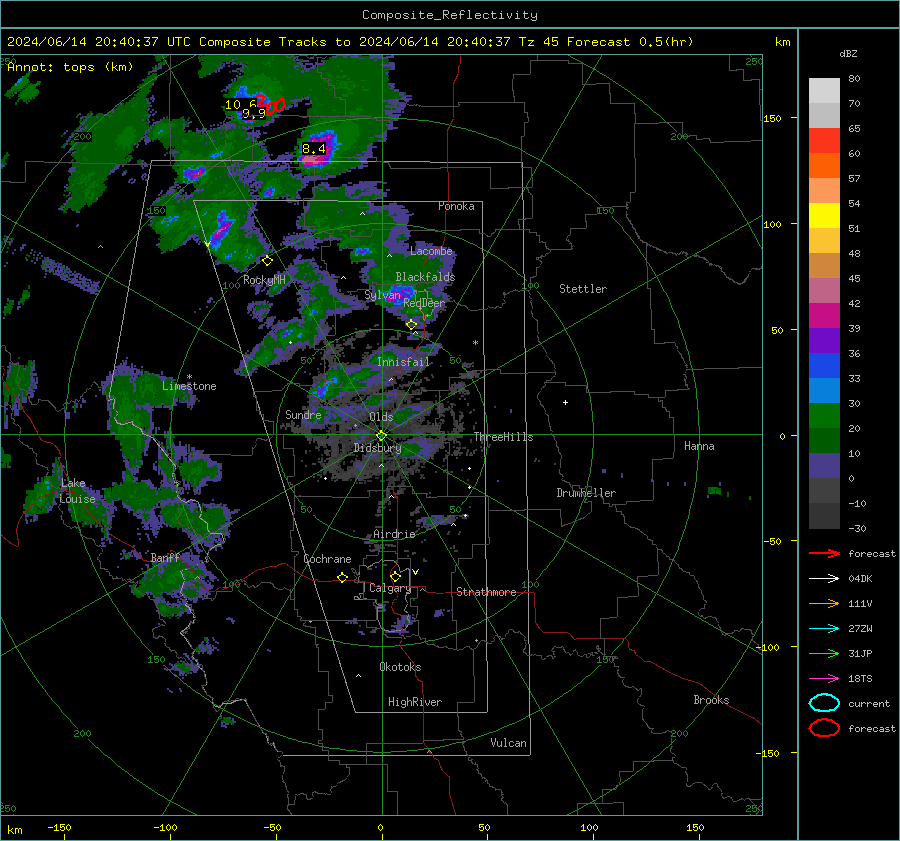
Task: Click the 'Forecast 0.5(hr)' header text
Action: click(630, 42)
